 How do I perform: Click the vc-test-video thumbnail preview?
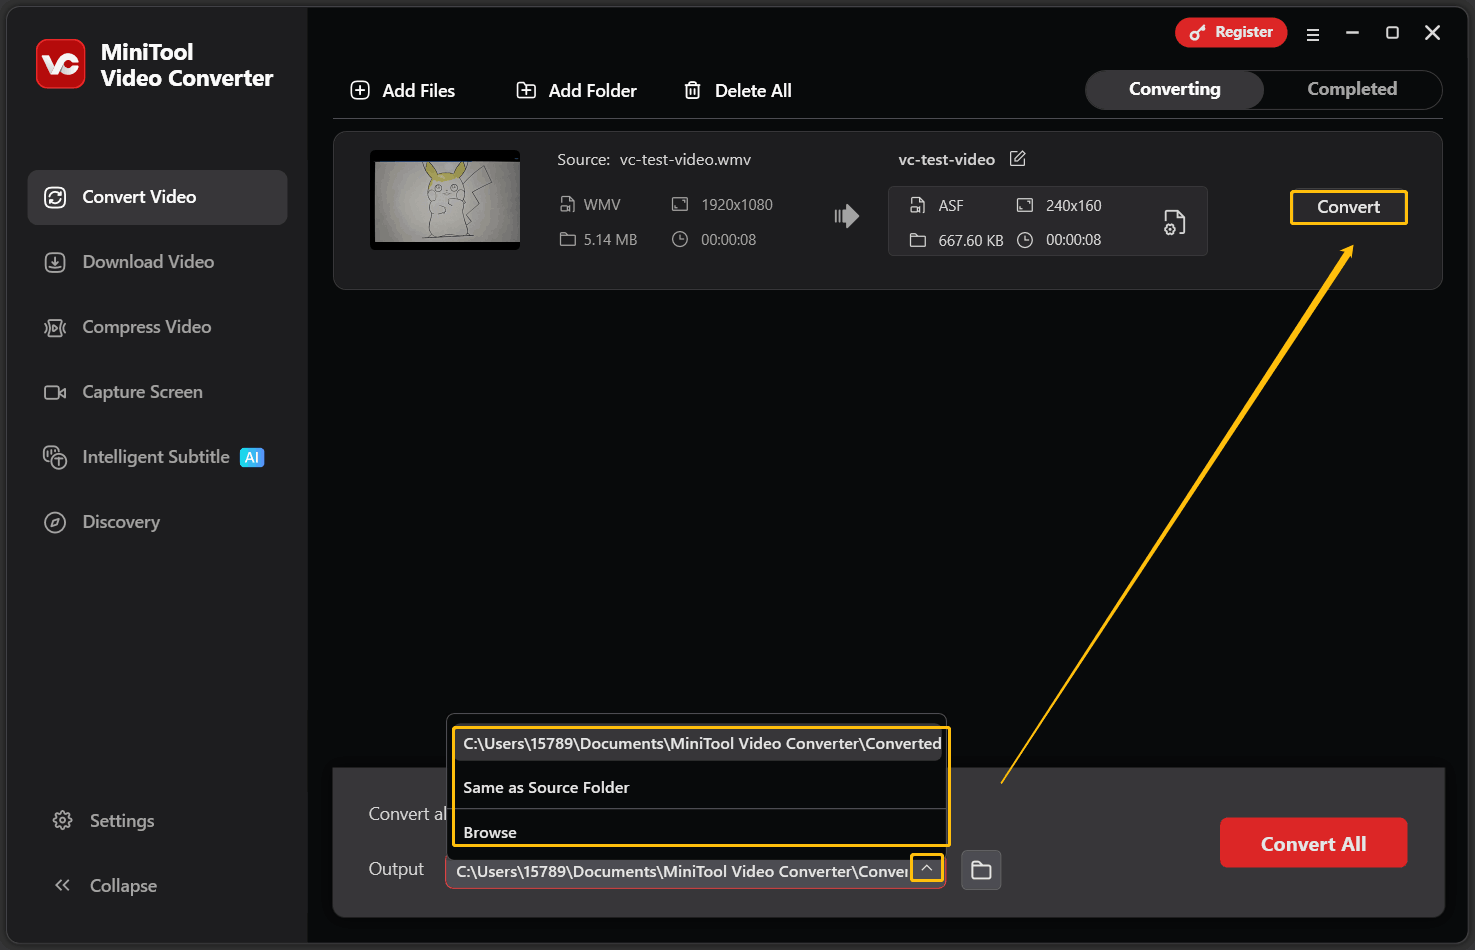tap(444, 199)
